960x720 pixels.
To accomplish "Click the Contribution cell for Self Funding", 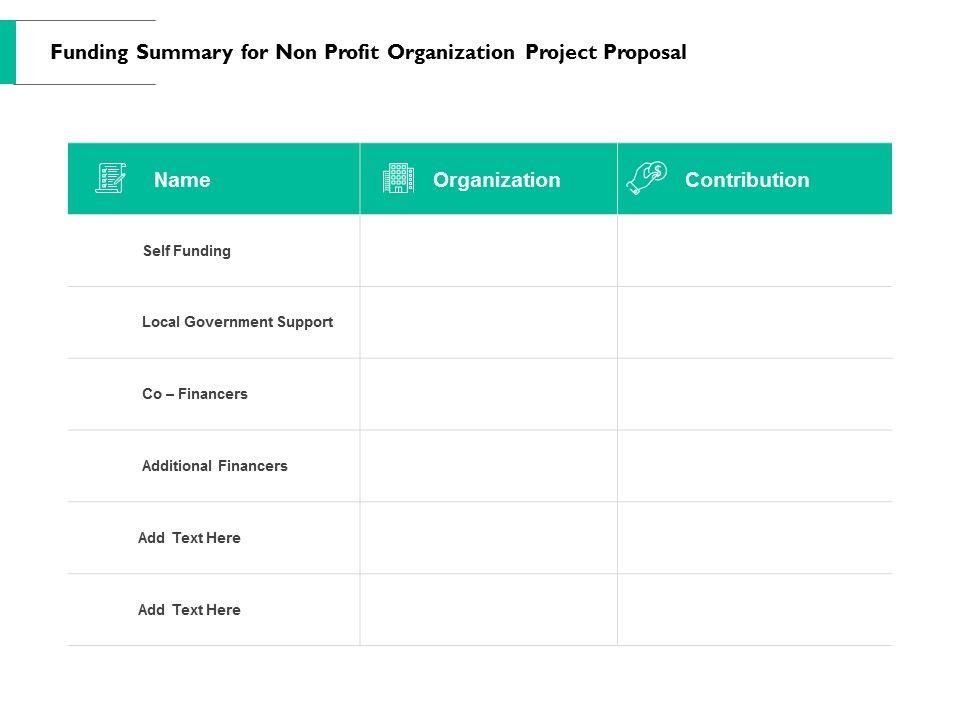I will tap(754, 251).
